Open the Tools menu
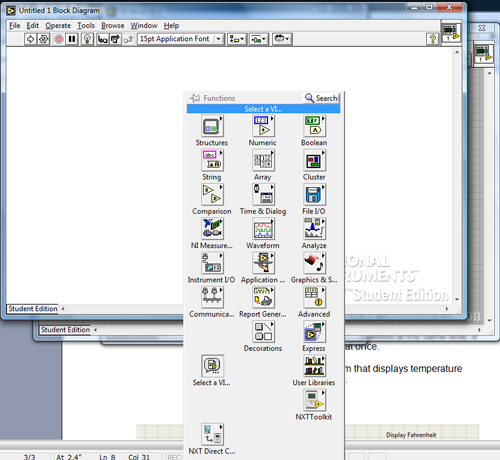Viewport: 500px width, 460px height. 86,26
